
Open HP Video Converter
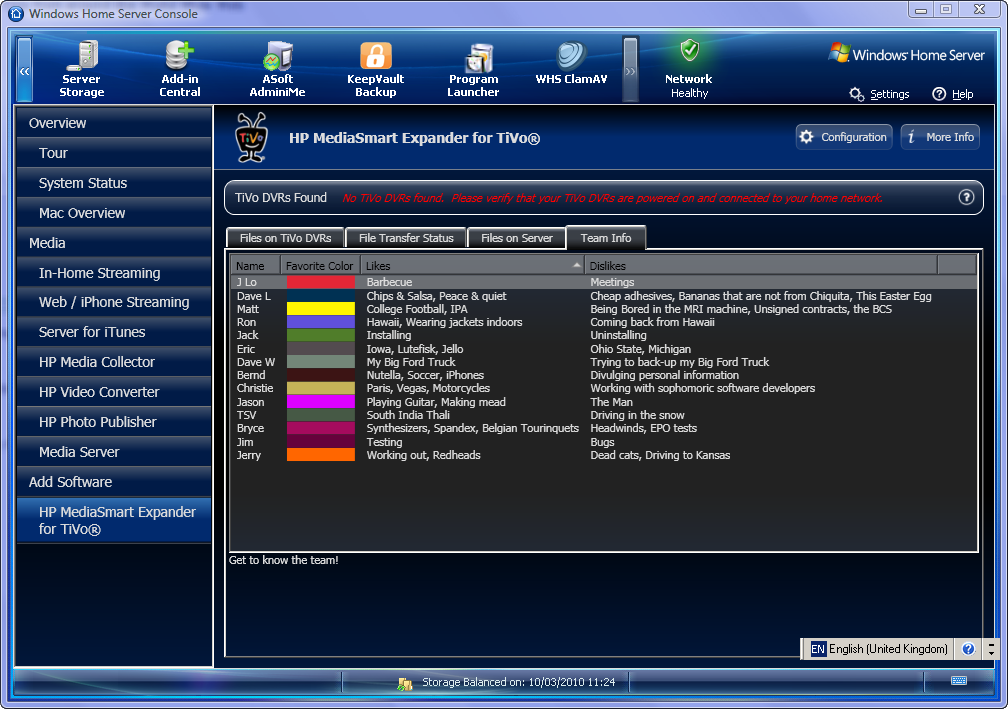[x=114, y=392]
